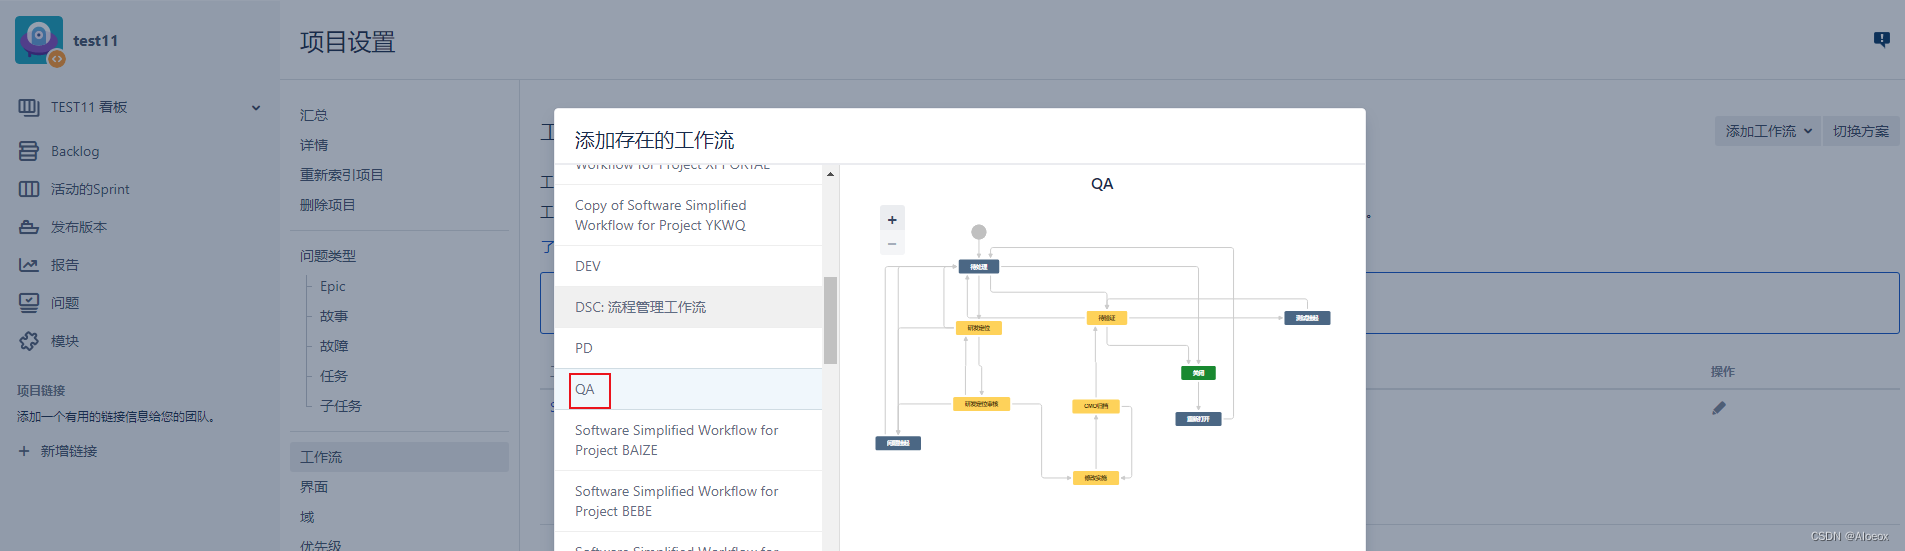This screenshot has height=551, width=1905.
Task: Click the test11 project avatar icon
Action: tap(39, 41)
